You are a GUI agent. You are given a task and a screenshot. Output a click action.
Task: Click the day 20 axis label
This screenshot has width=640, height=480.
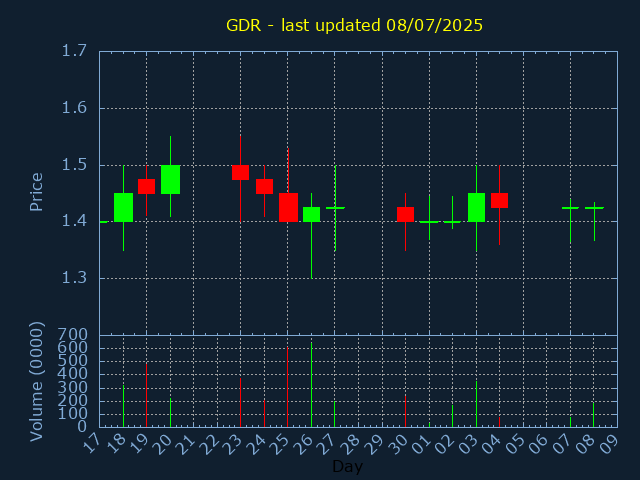click(x=162, y=444)
